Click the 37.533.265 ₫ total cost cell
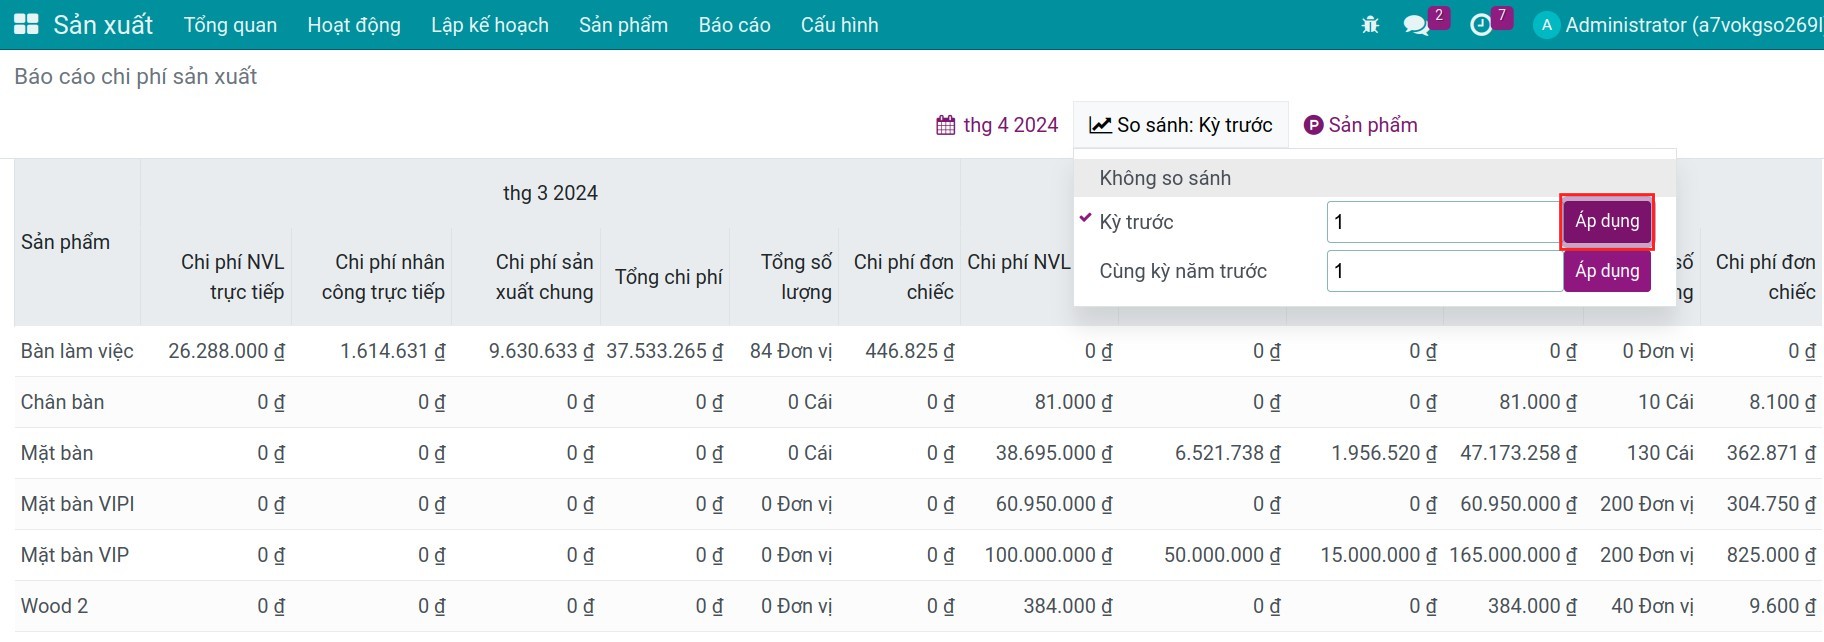This screenshot has height=642, width=1824. (664, 351)
